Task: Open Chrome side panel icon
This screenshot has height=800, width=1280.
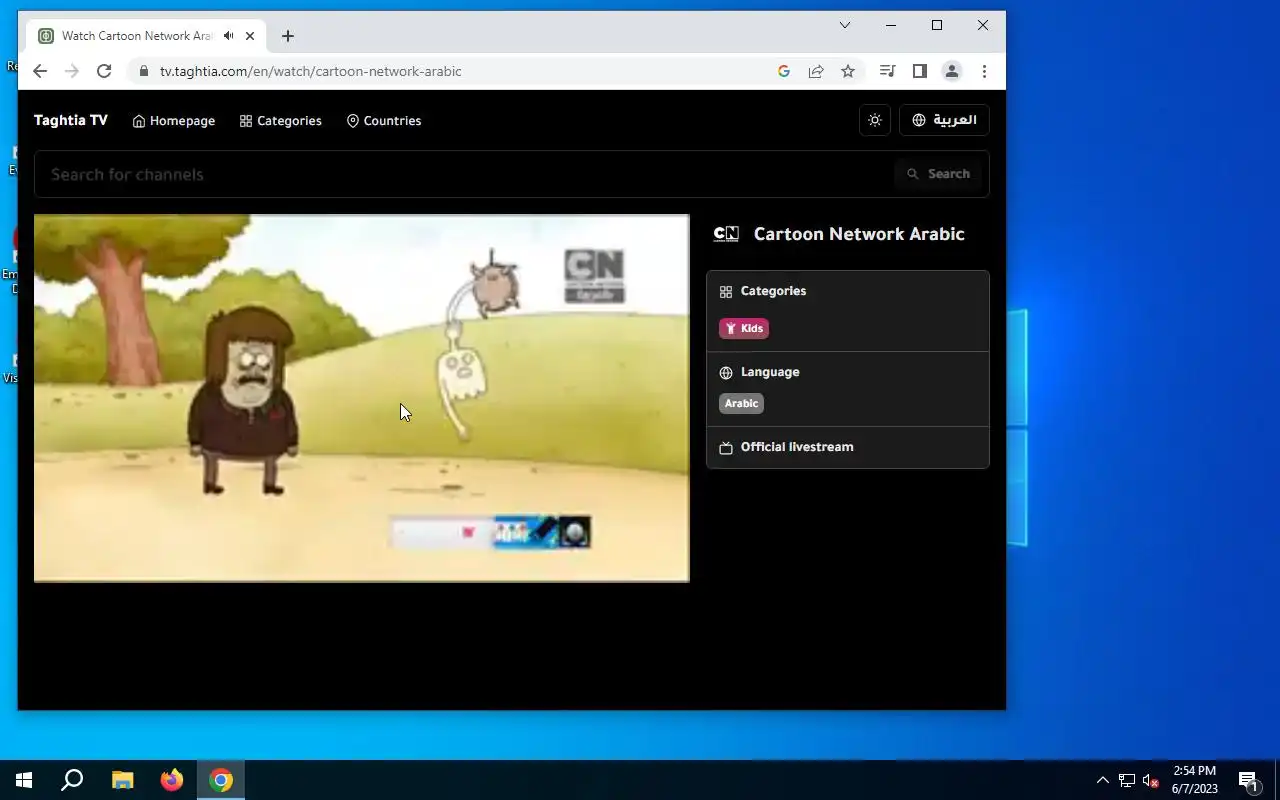Action: [x=920, y=71]
